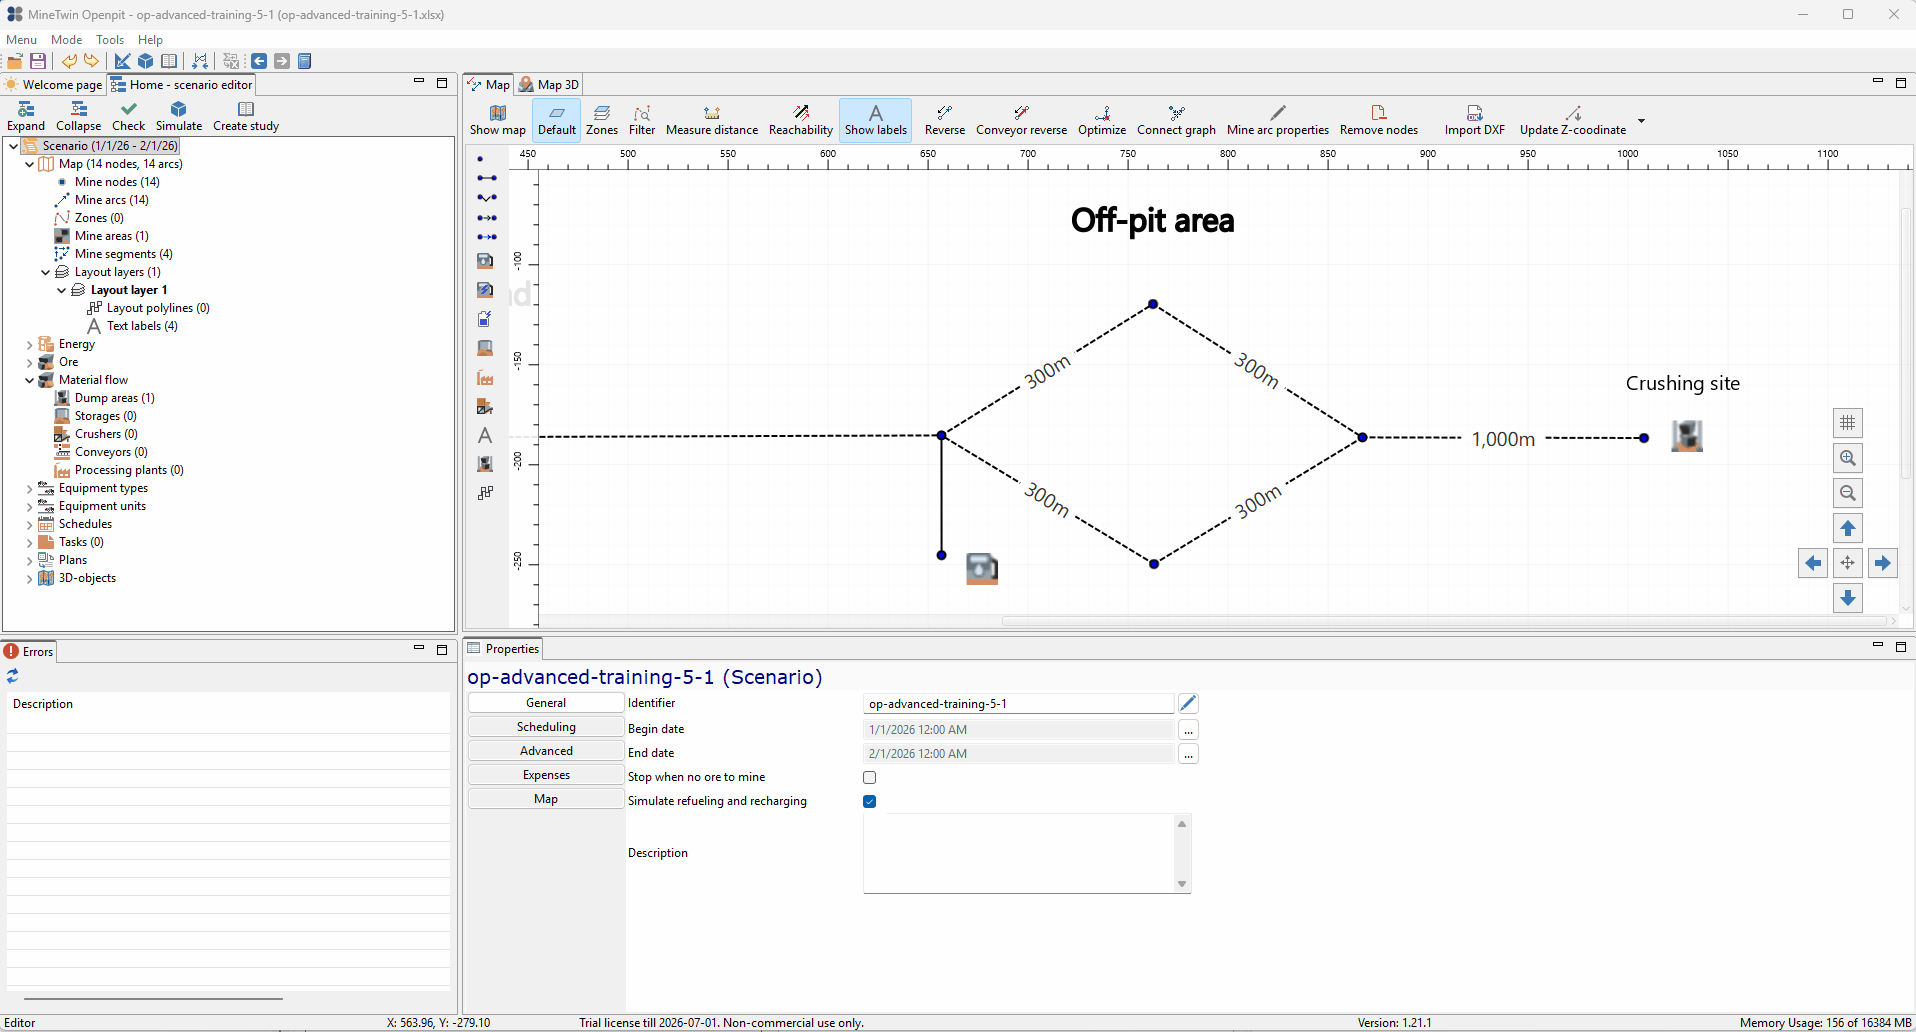Image resolution: width=1916 pixels, height=1032 pixels.
Task: Click the blue book icon in main toolbar
Action: pyautogui.click(x=305, y=61)
